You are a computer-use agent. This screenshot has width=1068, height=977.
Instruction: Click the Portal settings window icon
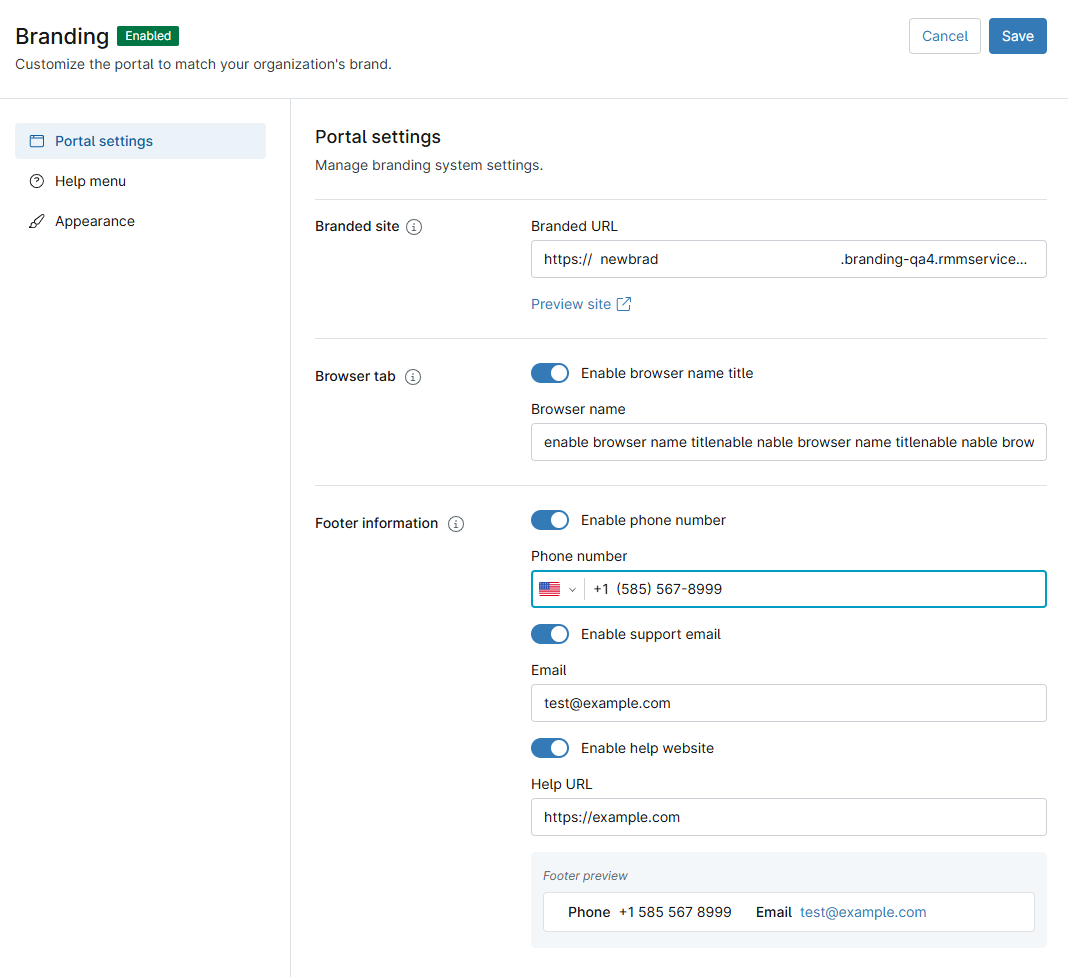click(37, 141)
